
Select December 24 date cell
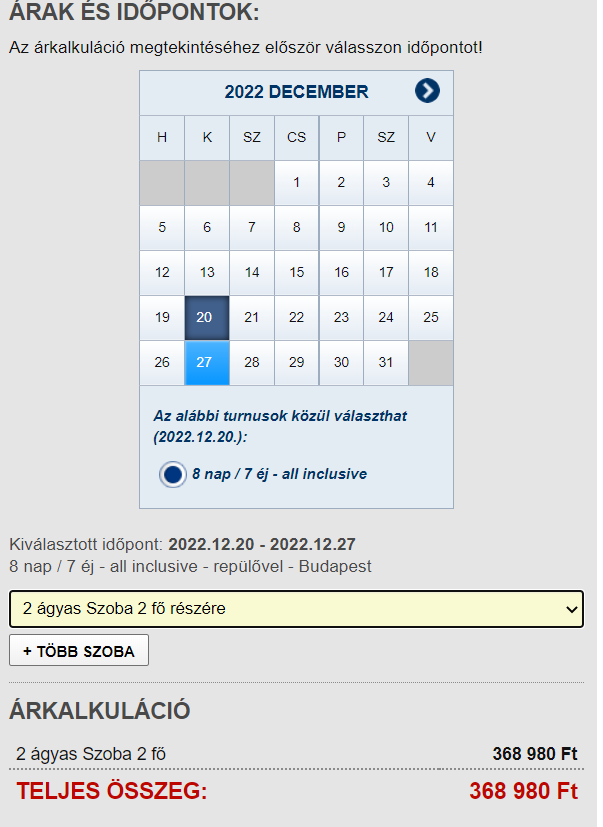coord(386,318)
